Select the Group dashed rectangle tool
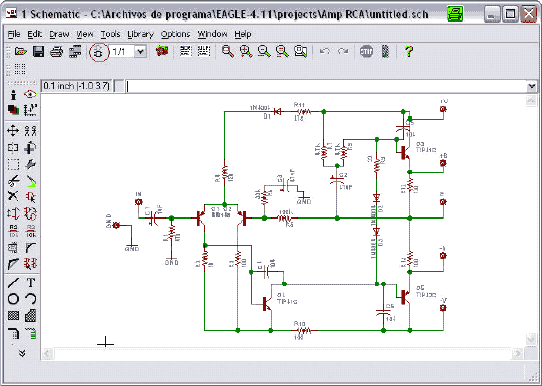542x386 pixels. pos(13,164)
